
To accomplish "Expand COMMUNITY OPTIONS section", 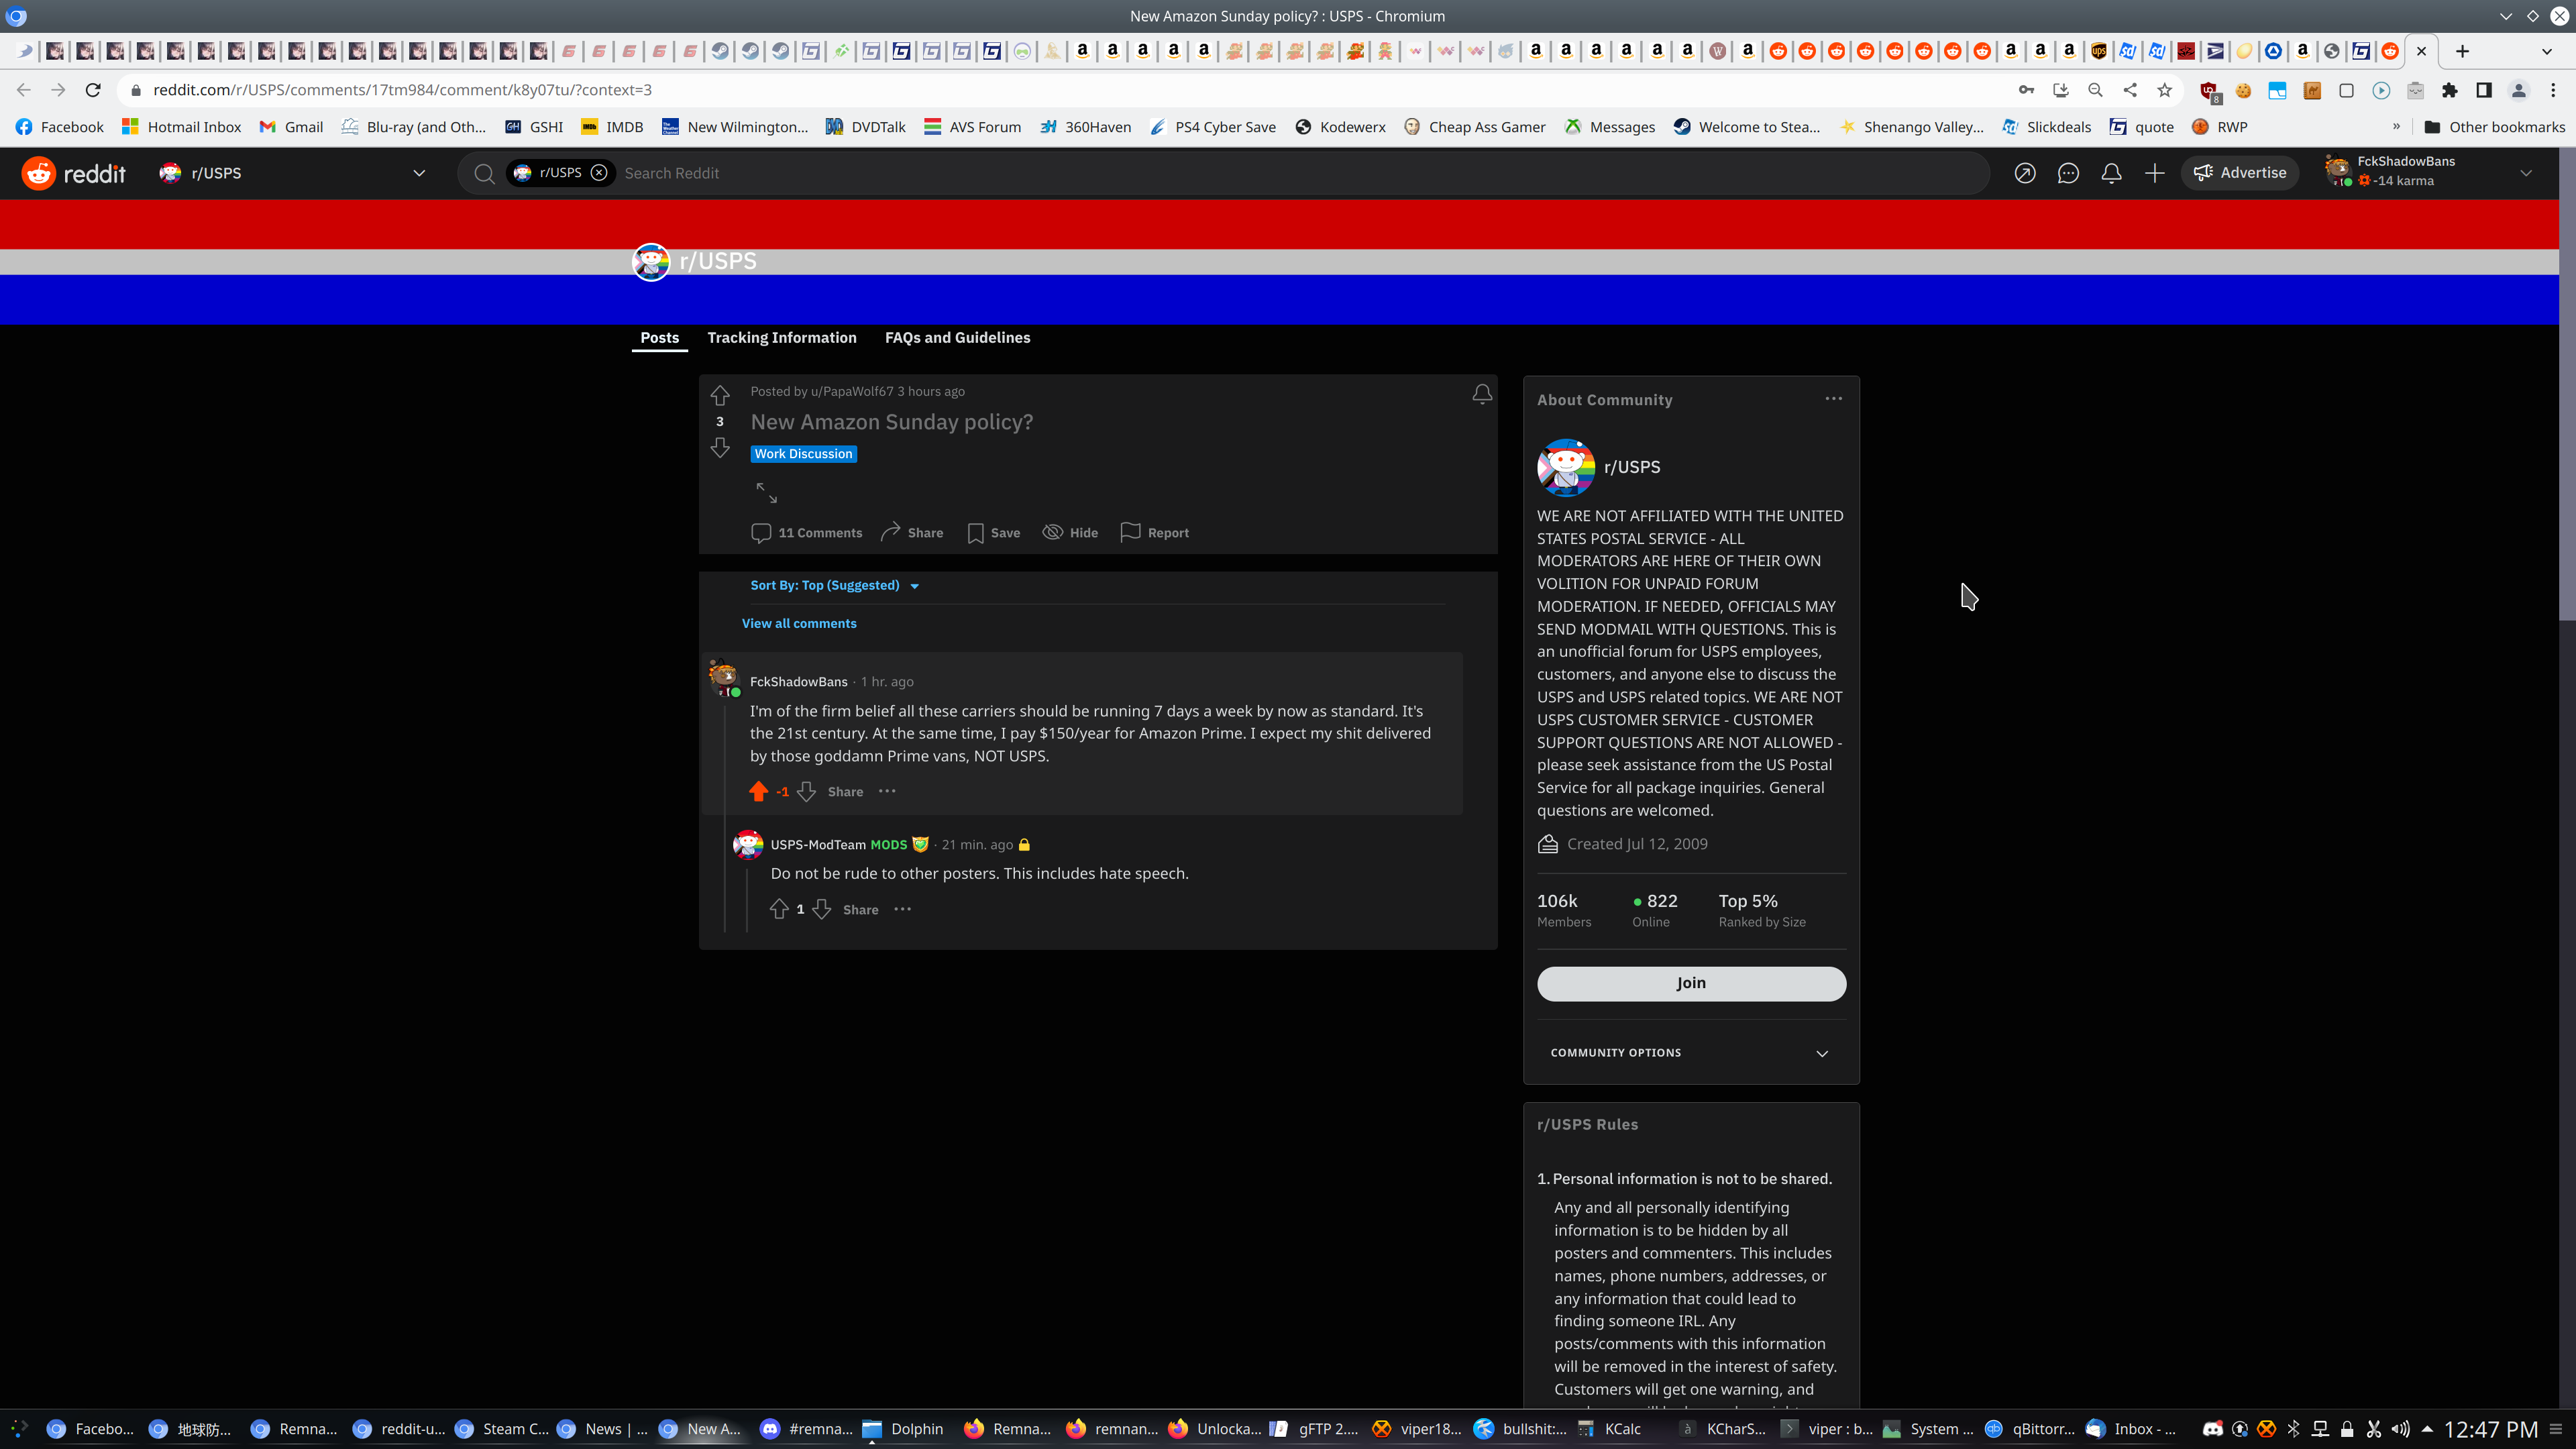I will coord(1690,1052).
